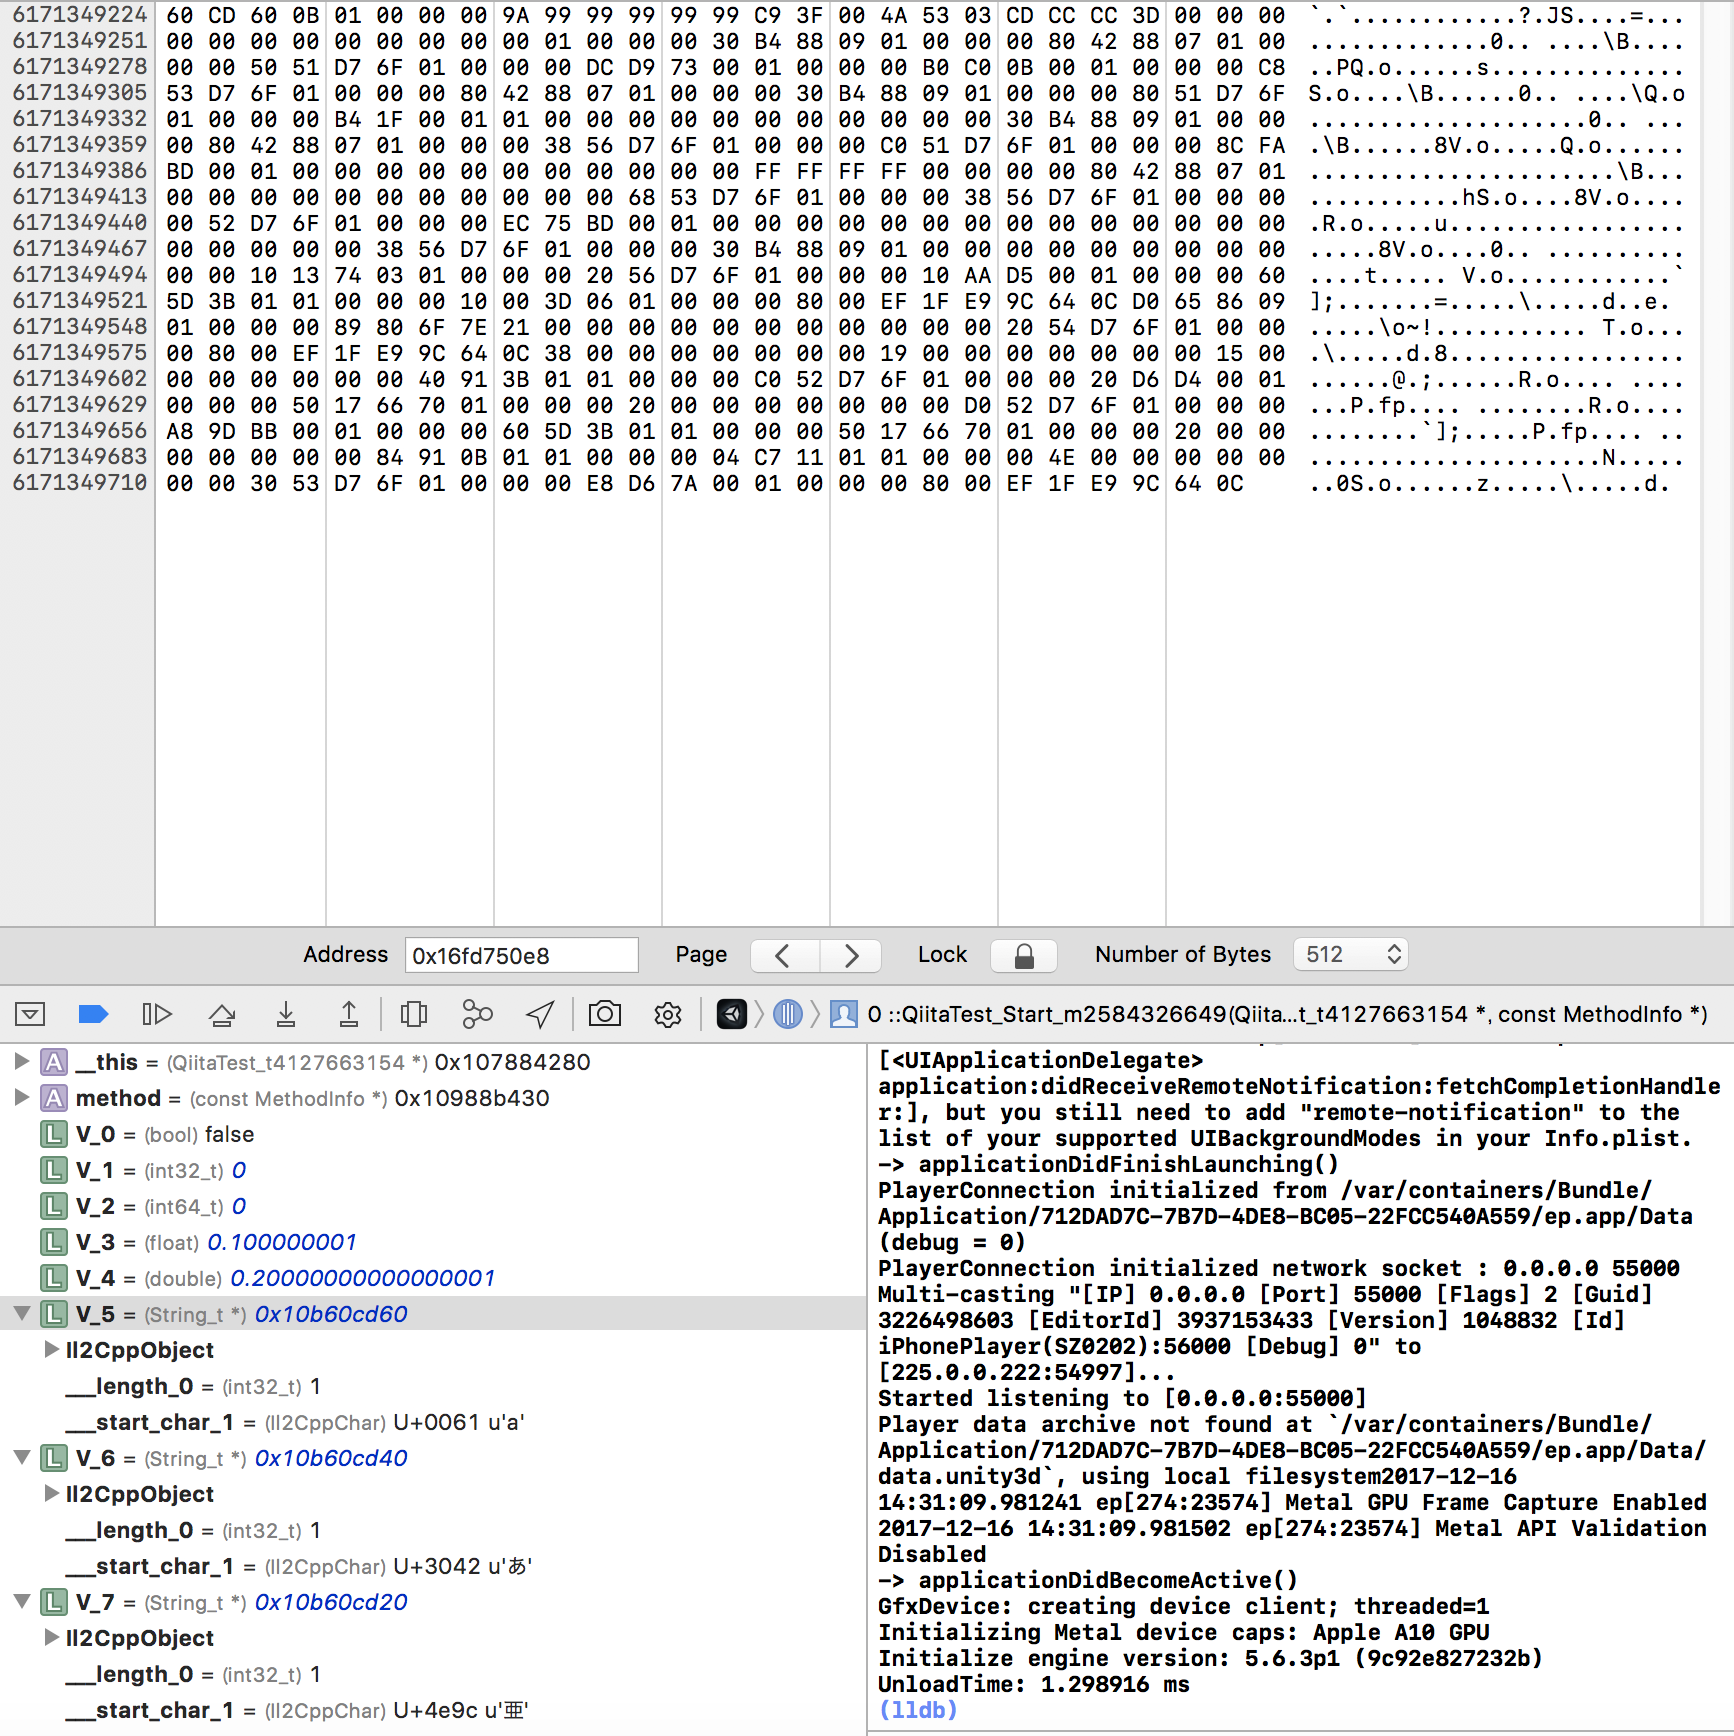Click continue/pause program execution icon

157,1014
